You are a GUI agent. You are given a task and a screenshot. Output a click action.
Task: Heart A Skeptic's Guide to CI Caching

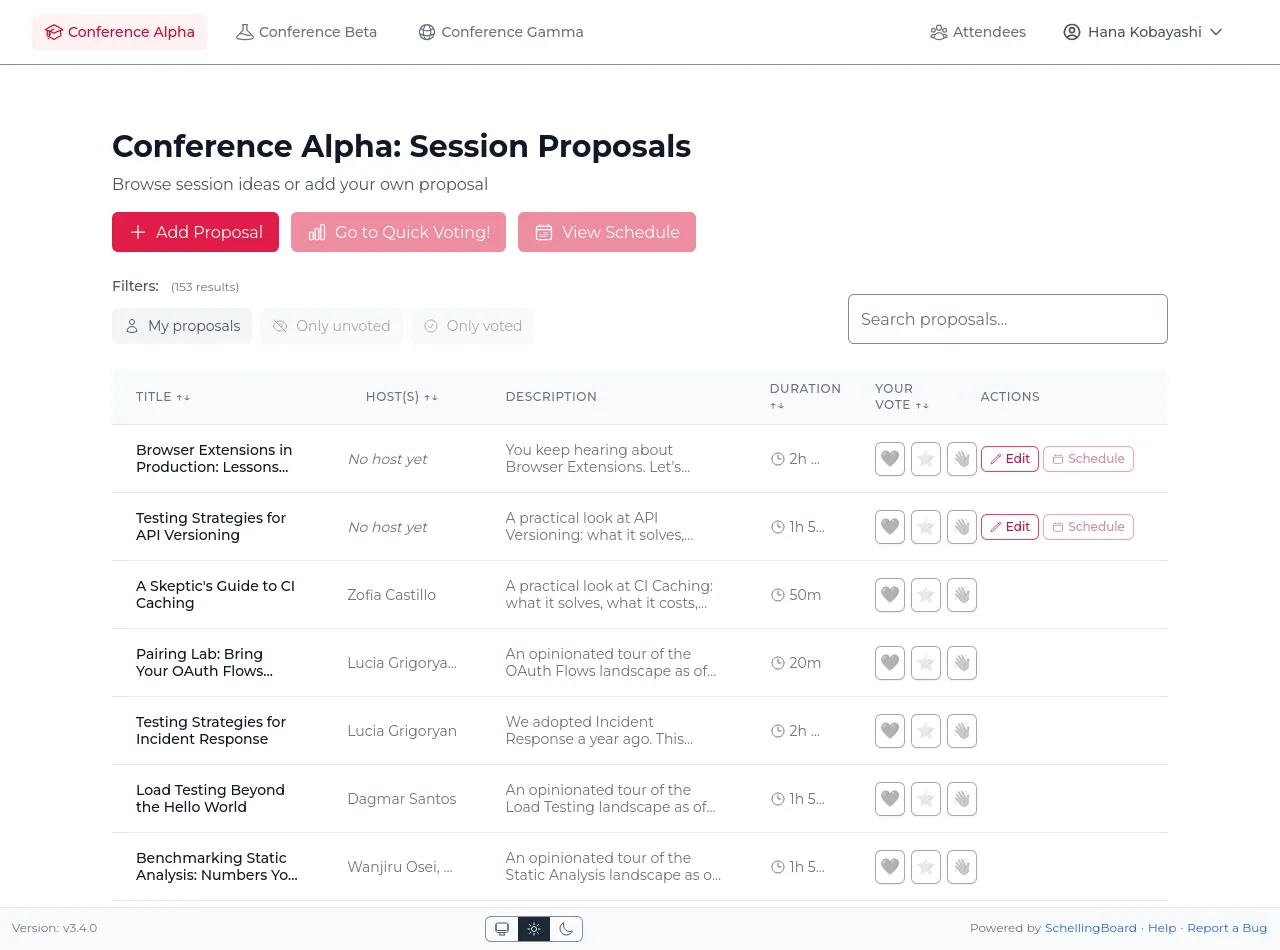click(x=890, y=595)
